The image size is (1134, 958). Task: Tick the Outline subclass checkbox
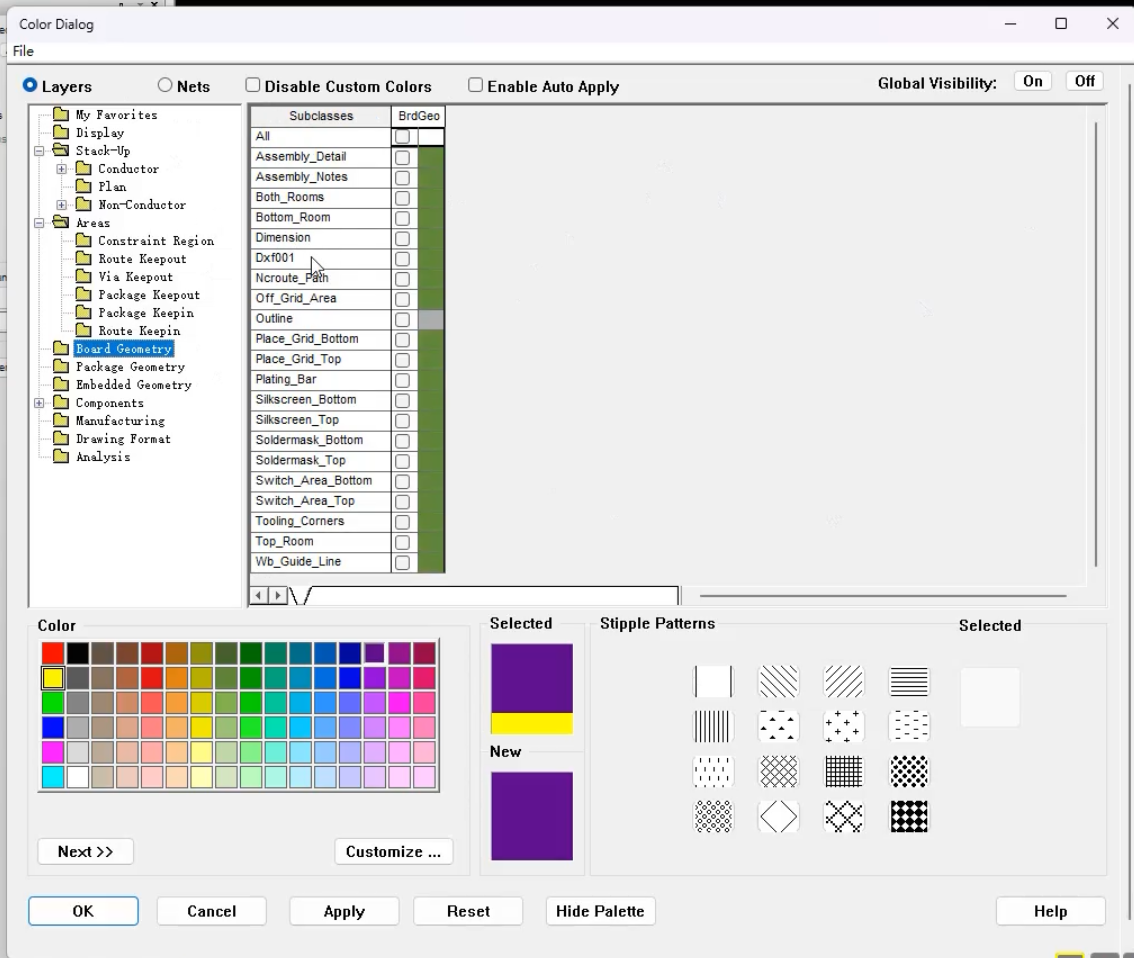click(403, 319)
